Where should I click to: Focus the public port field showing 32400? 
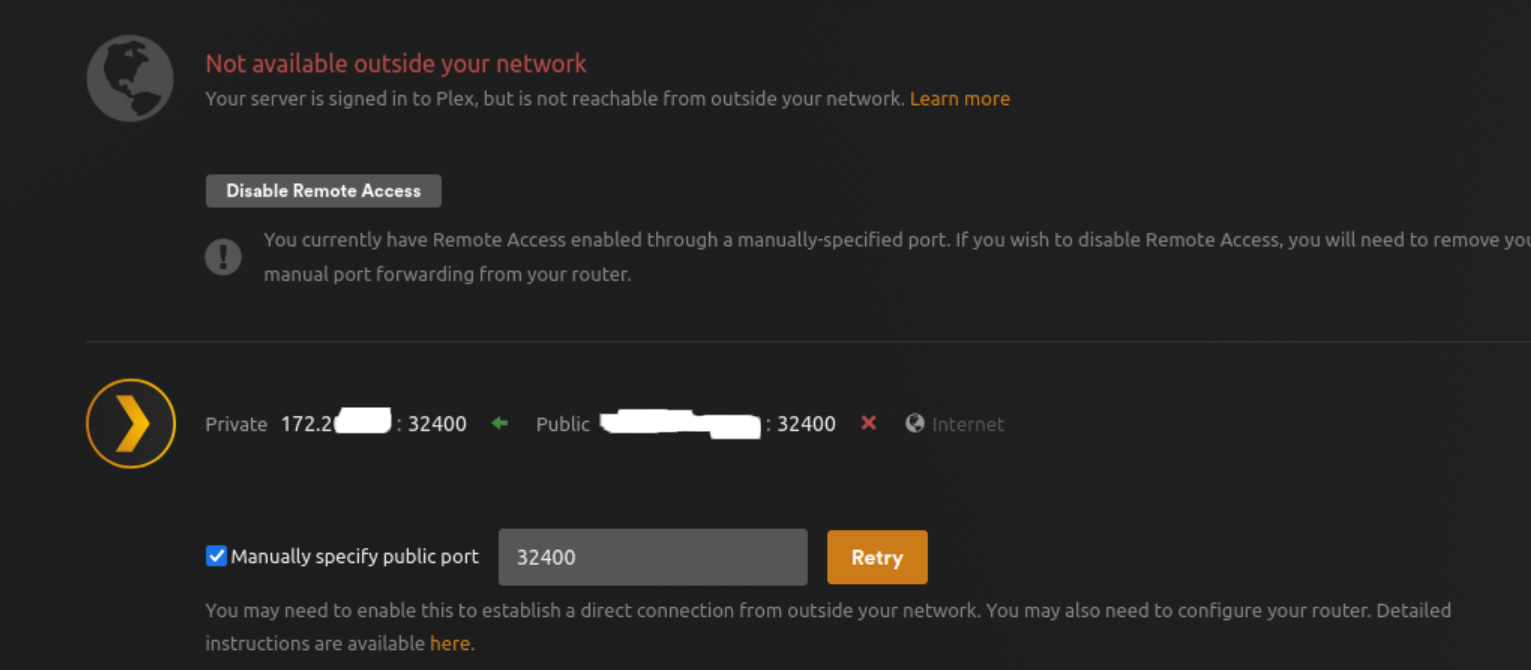(x=653, y=557)
